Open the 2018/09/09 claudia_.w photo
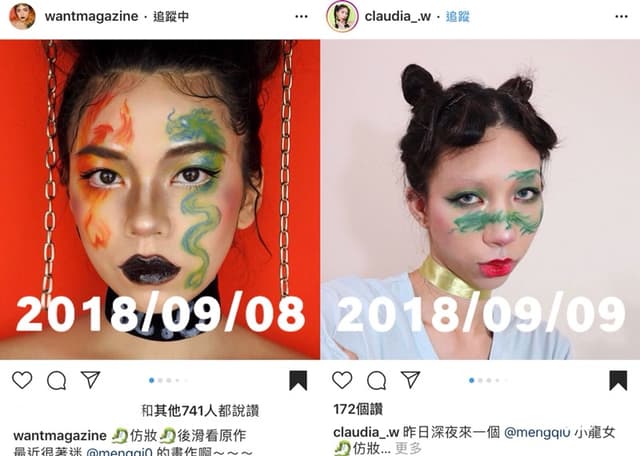 point(480,200)
